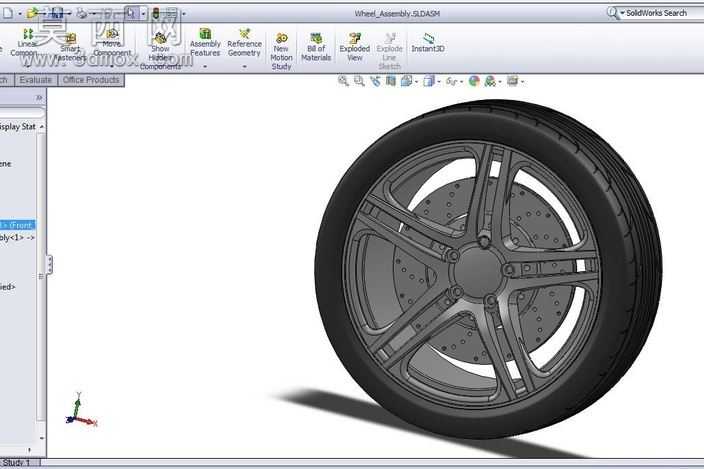
Task: Click the Open file folder icon
Action: [x=32, y=13]
